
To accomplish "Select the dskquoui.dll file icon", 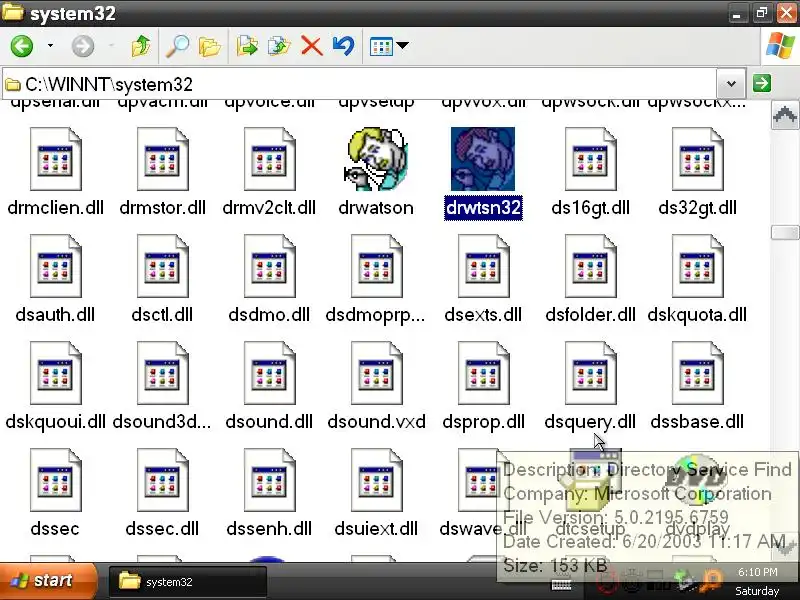I will point(56,373).
